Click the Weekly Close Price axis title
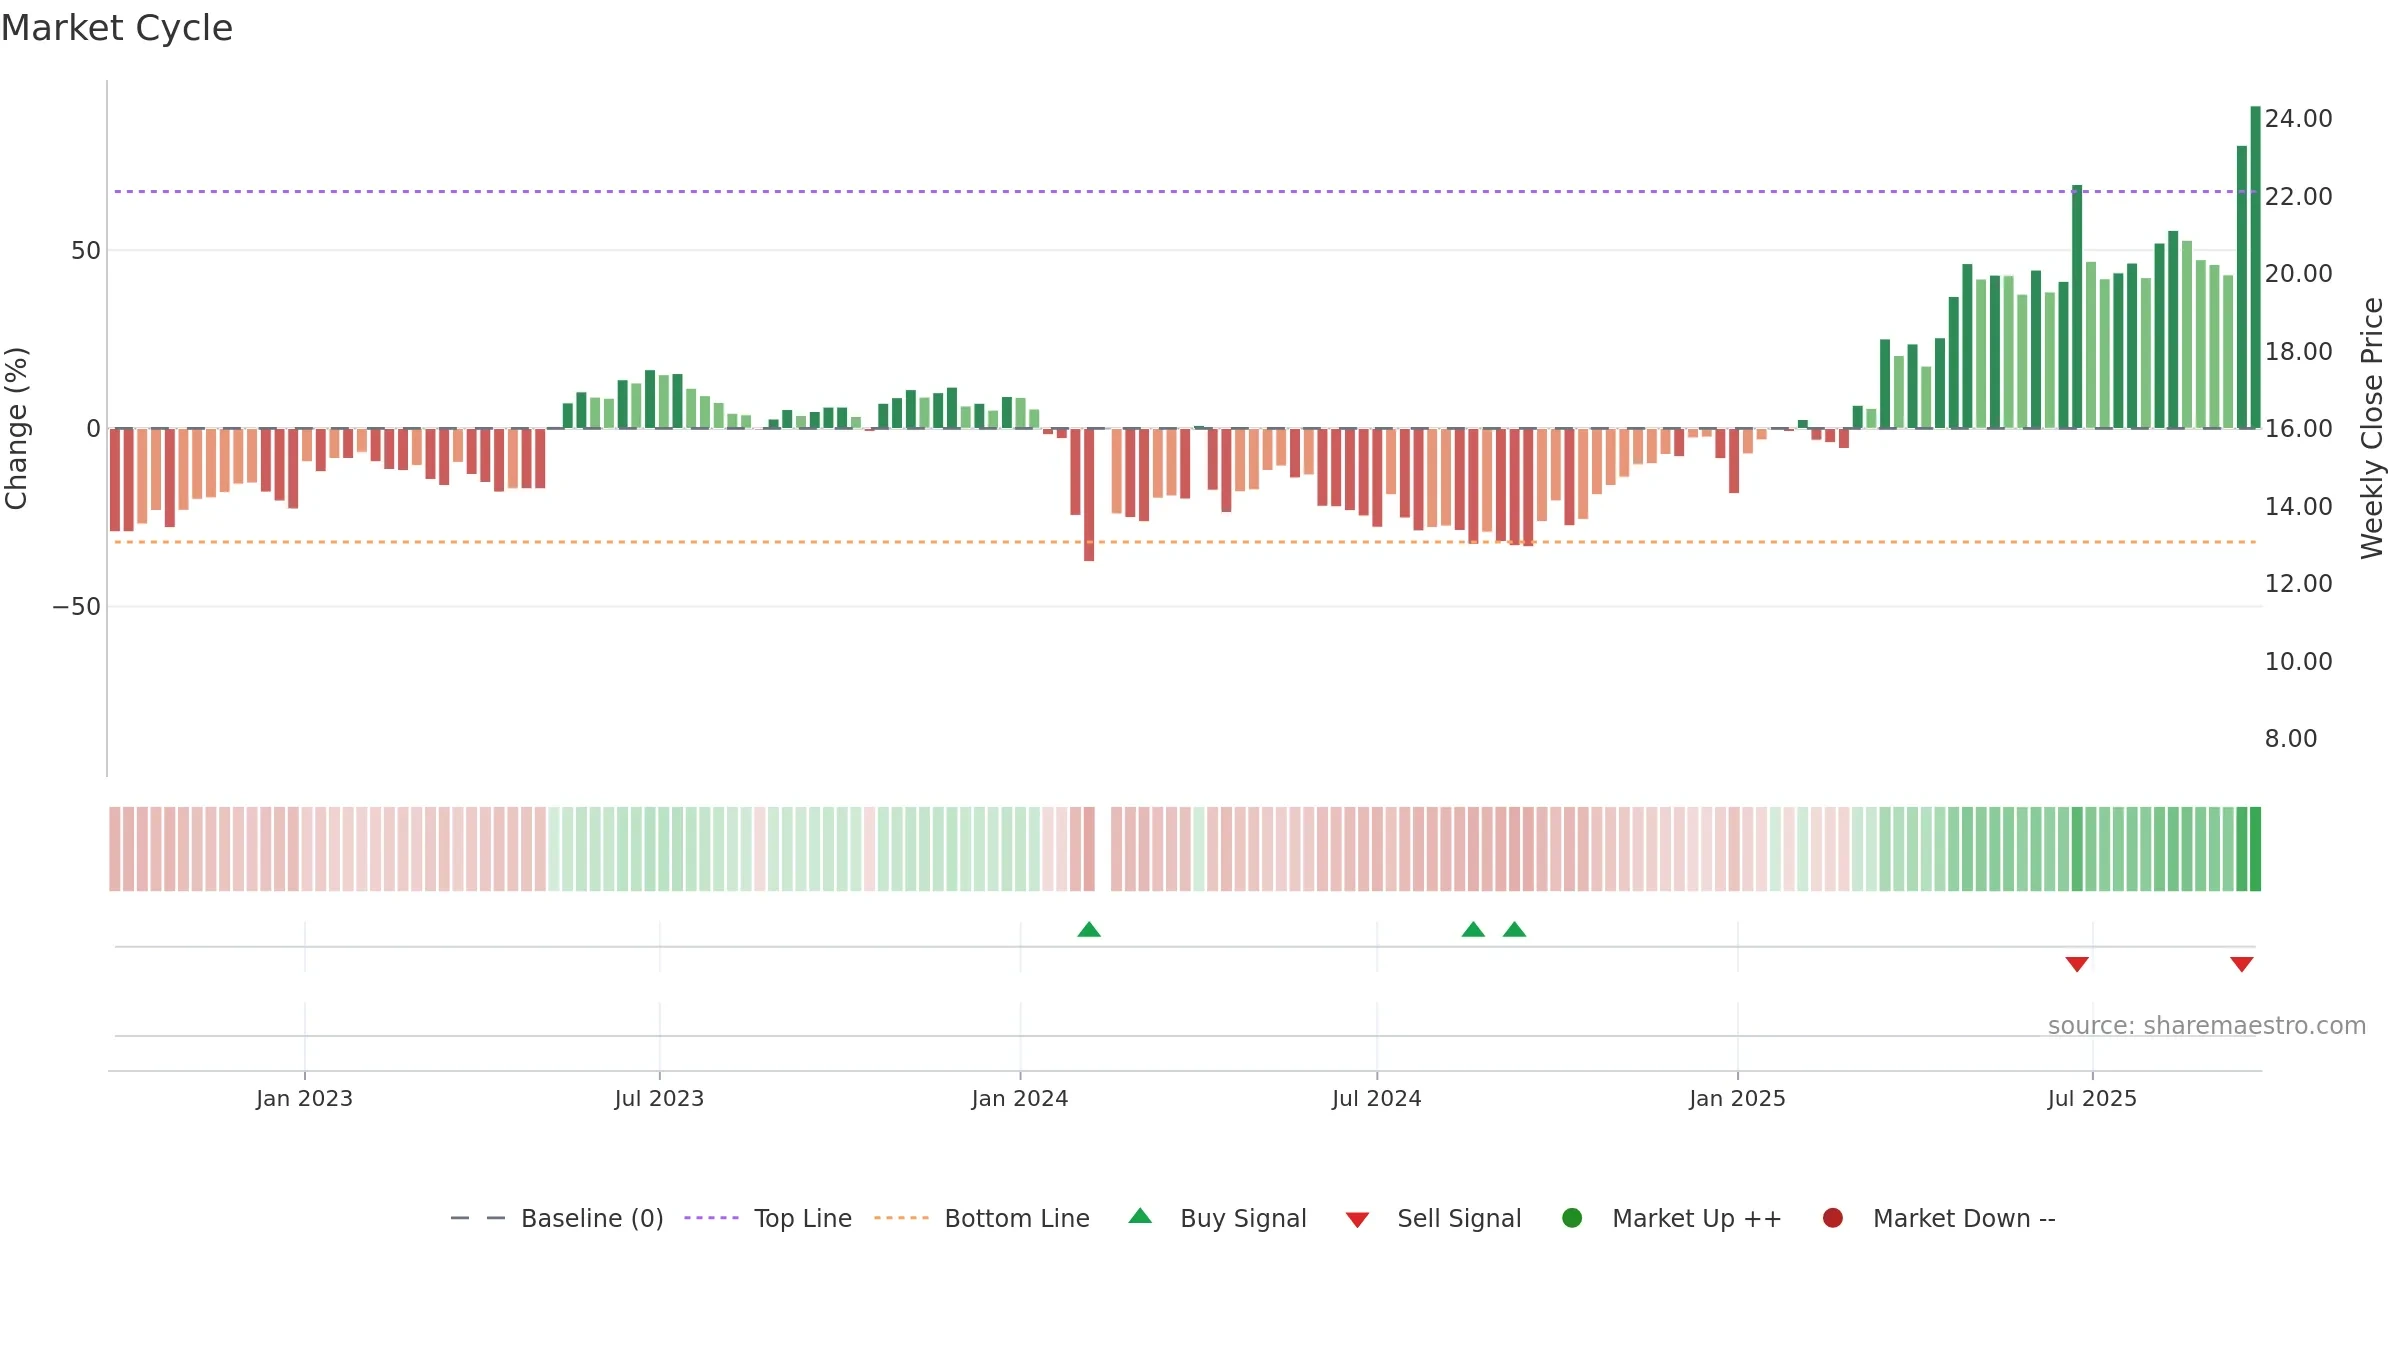 click(x=2372, y=428)
